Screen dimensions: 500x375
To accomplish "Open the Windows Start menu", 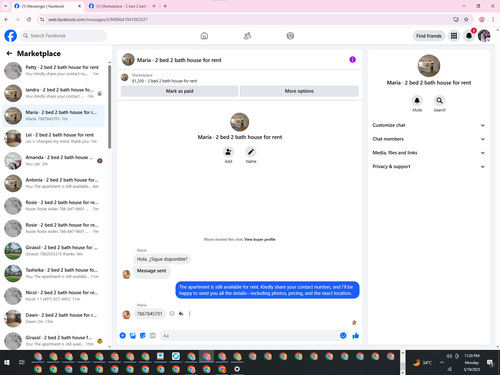I will tap(7, 362).
